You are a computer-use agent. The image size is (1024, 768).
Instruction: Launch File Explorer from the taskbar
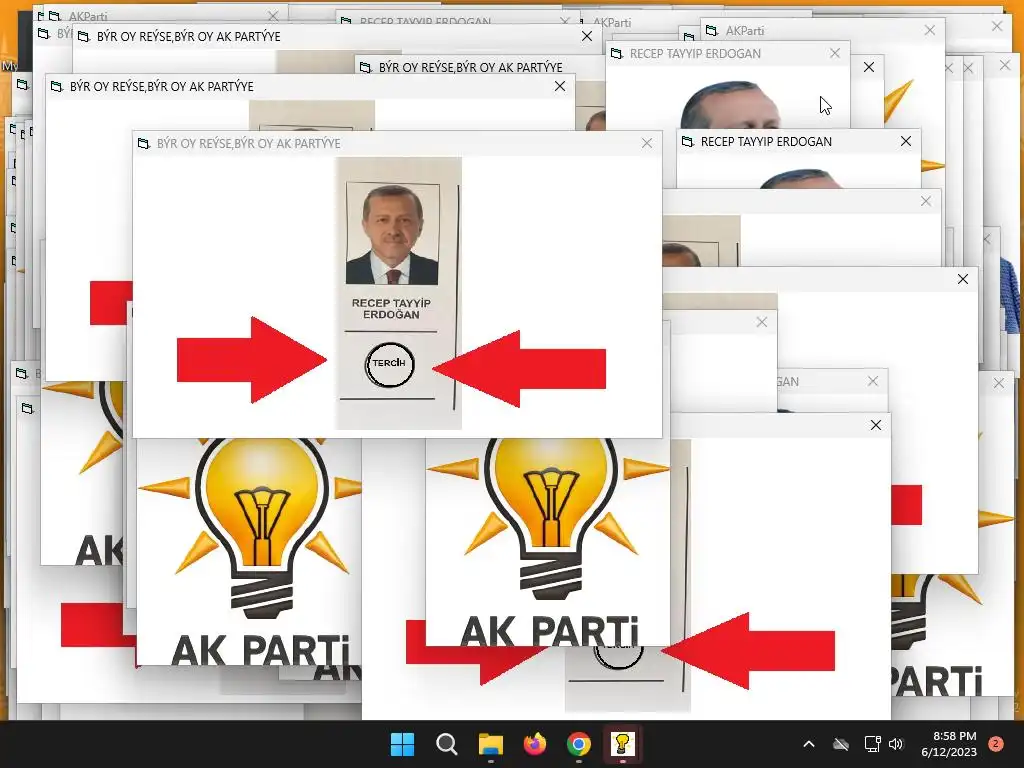coord(490,744)
